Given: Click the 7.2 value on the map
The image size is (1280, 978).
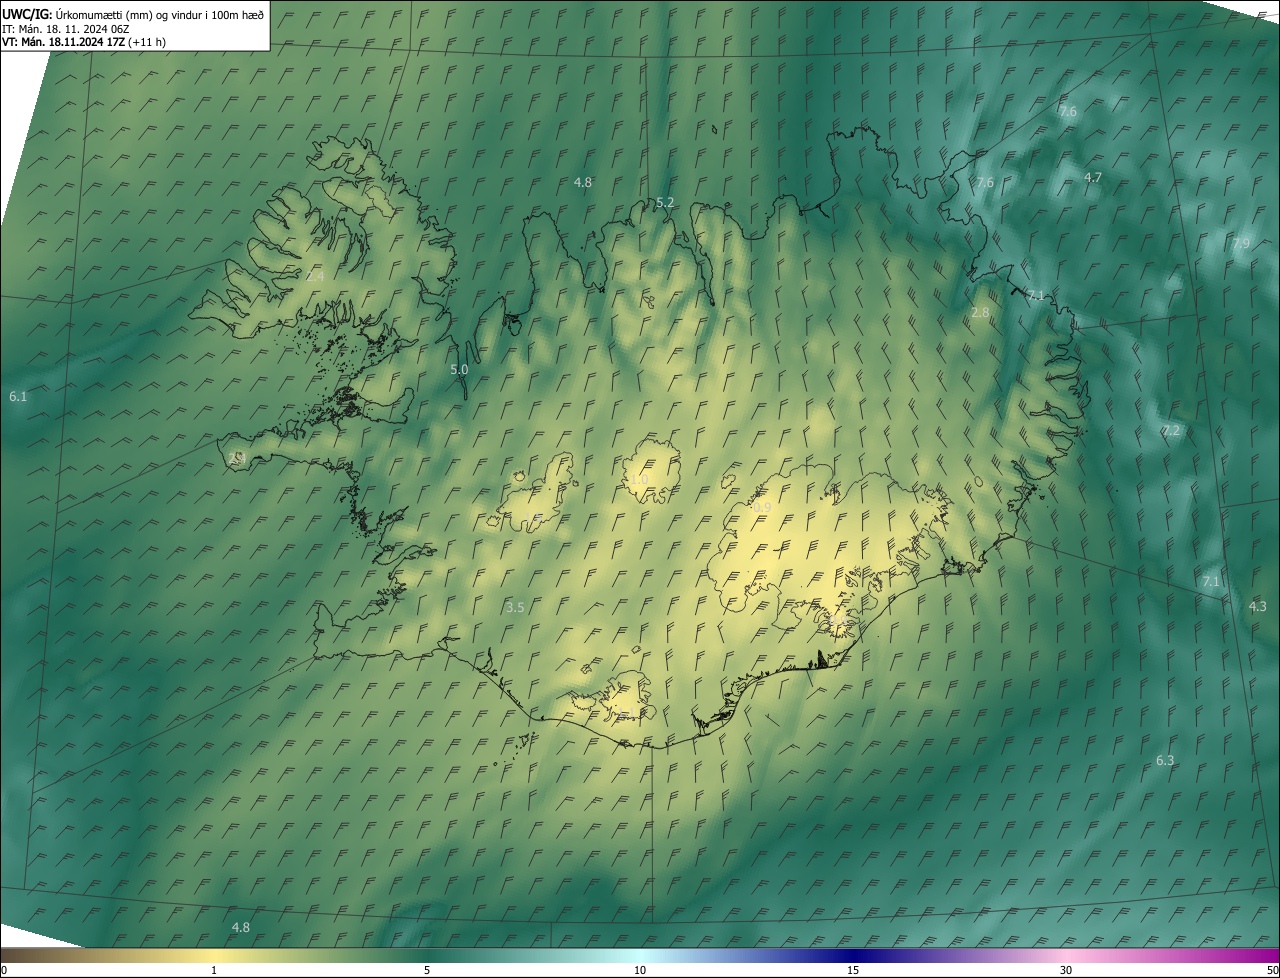Looking at the screenshot, I should pyautogui.click(x=1171, y=430).
